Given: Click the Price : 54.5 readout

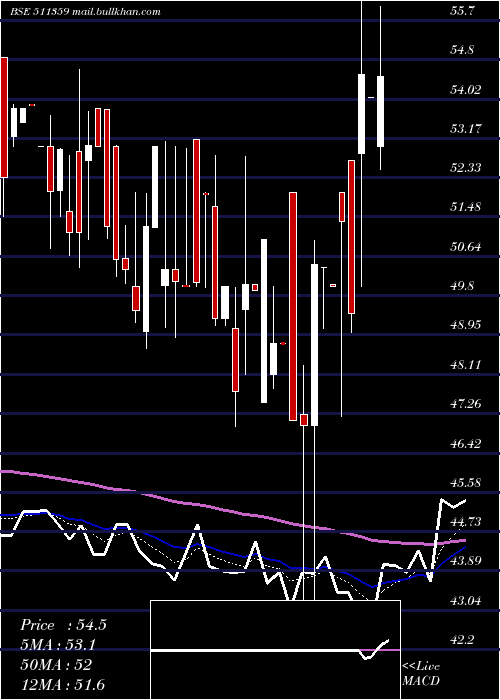Looking at the screenshot, I should tap(63, 625).
